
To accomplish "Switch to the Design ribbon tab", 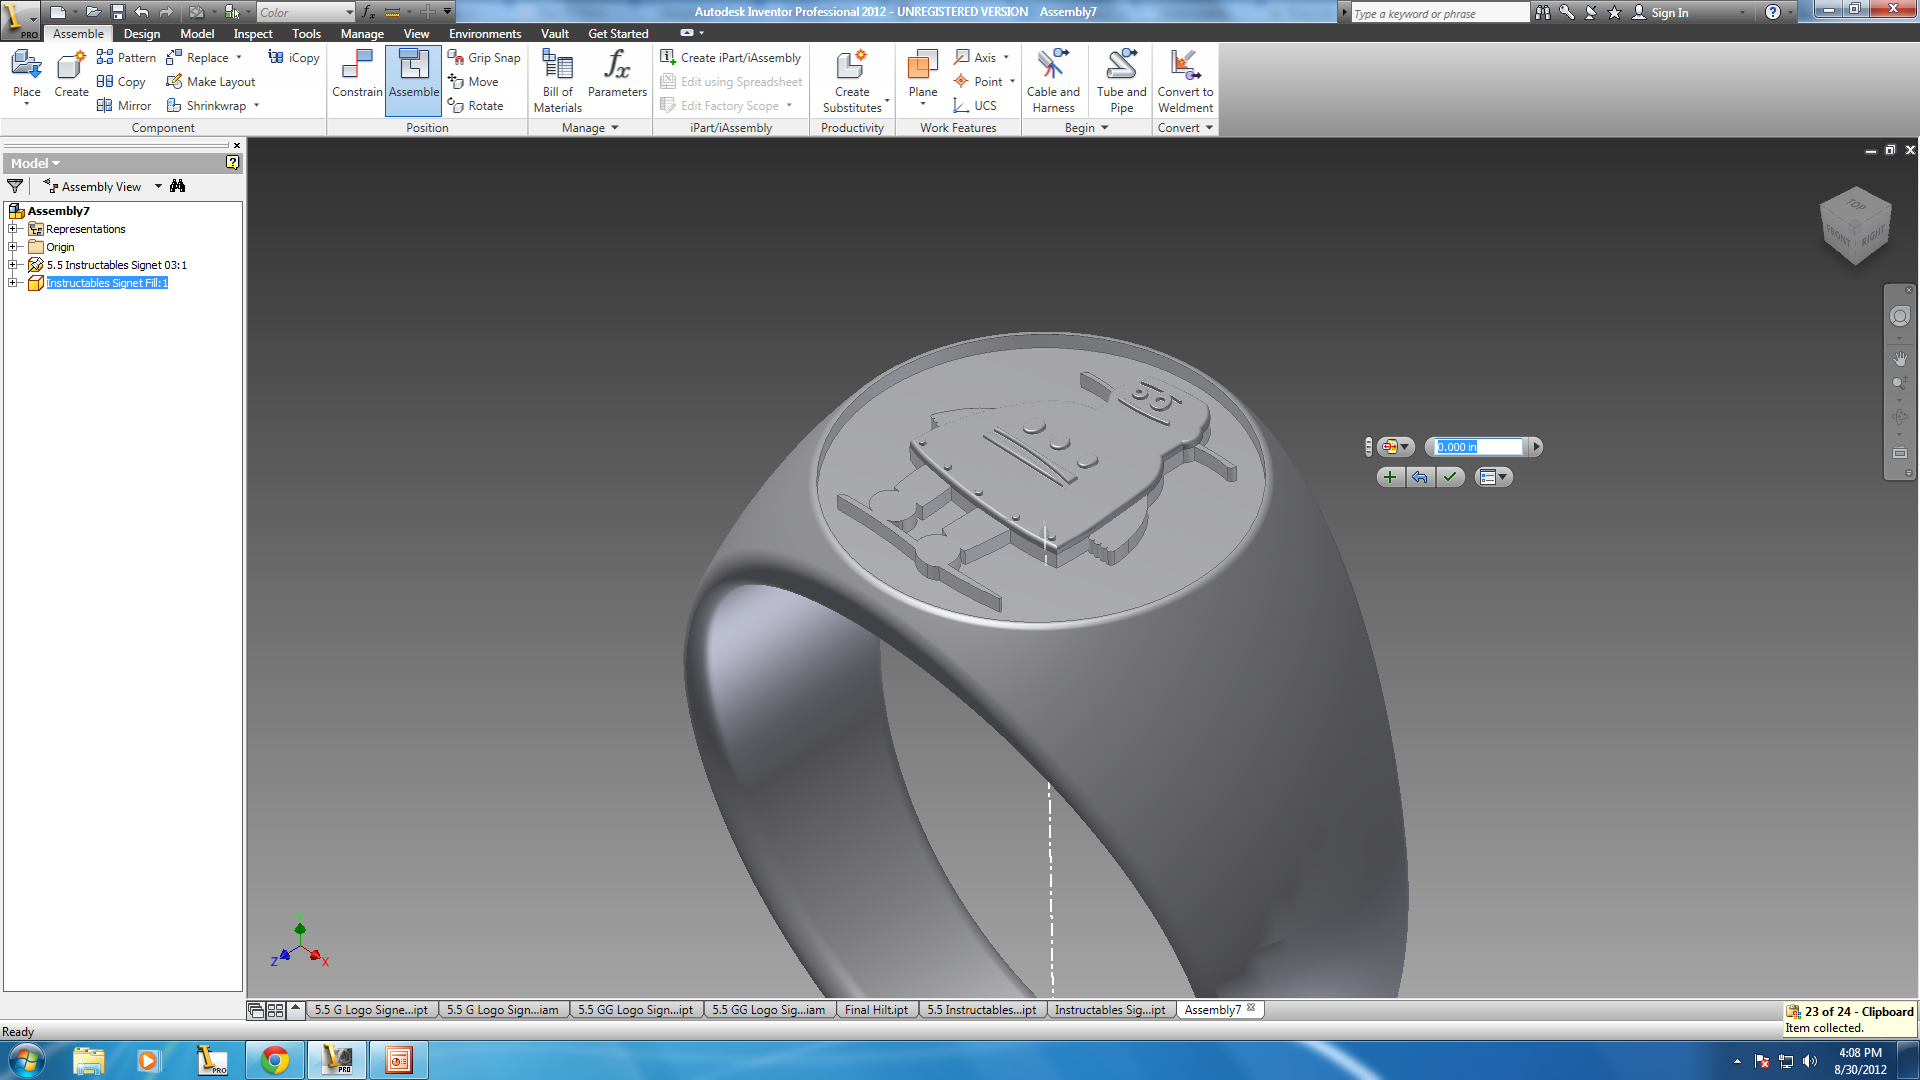I will click(x=141, y=34).
